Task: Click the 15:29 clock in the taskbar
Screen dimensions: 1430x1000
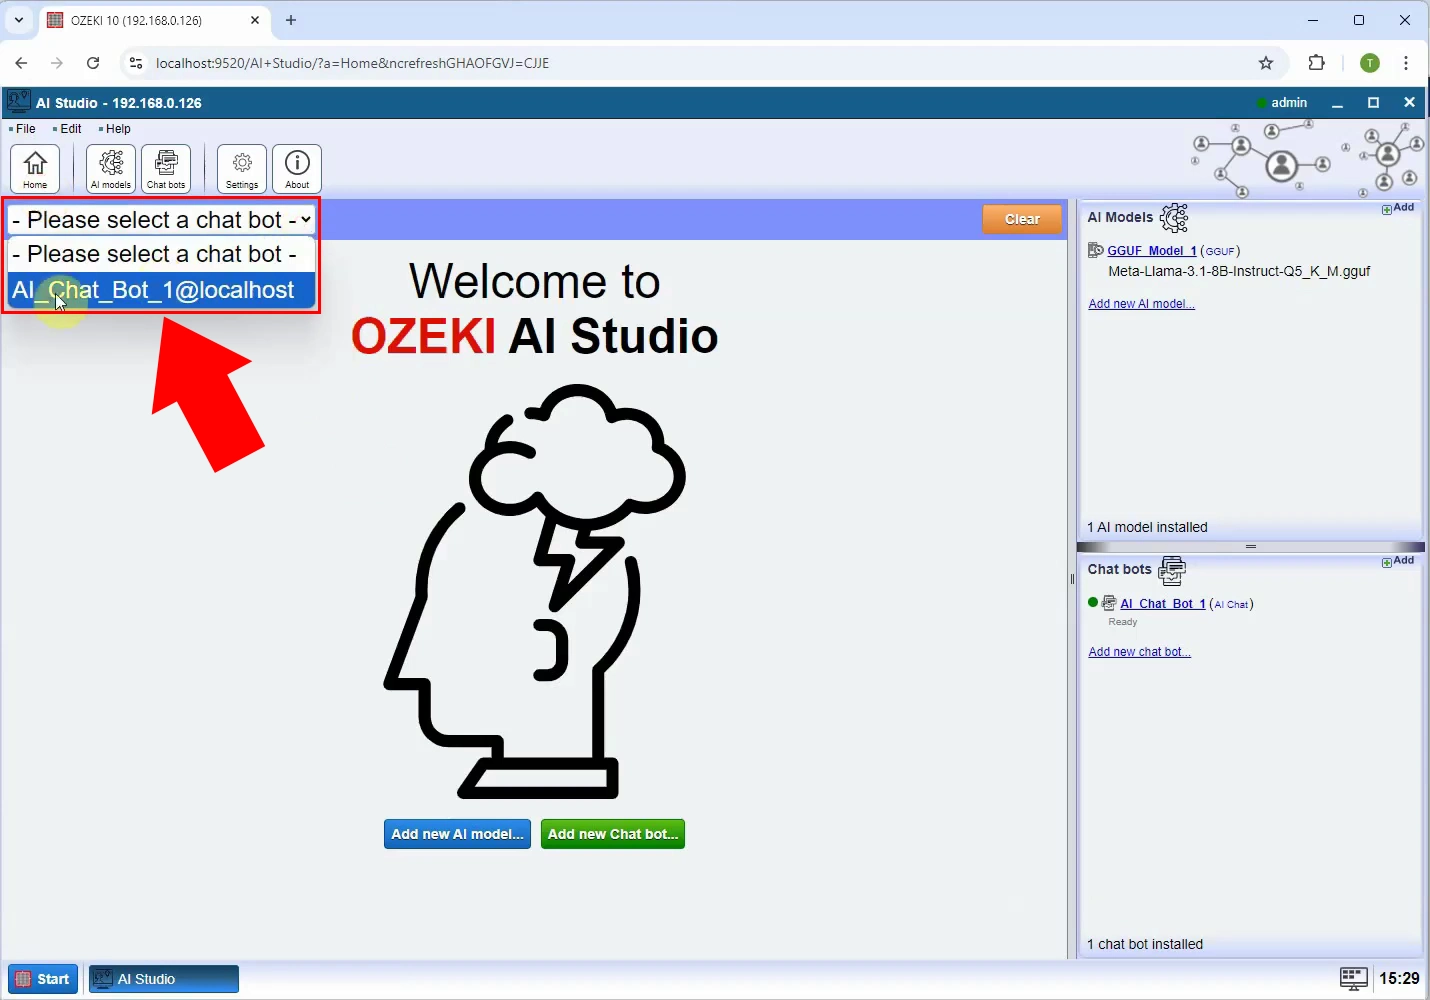Action: coord(1399,979)
